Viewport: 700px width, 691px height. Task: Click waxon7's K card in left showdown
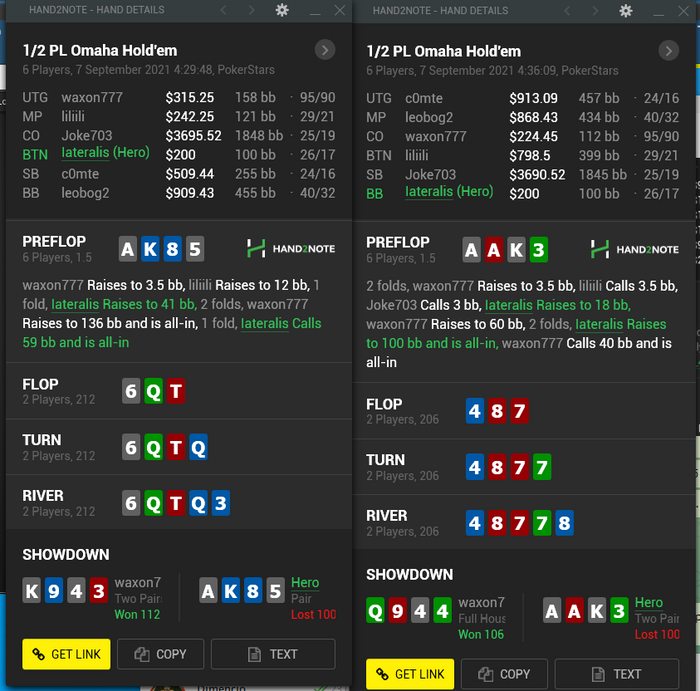(32, 591)
